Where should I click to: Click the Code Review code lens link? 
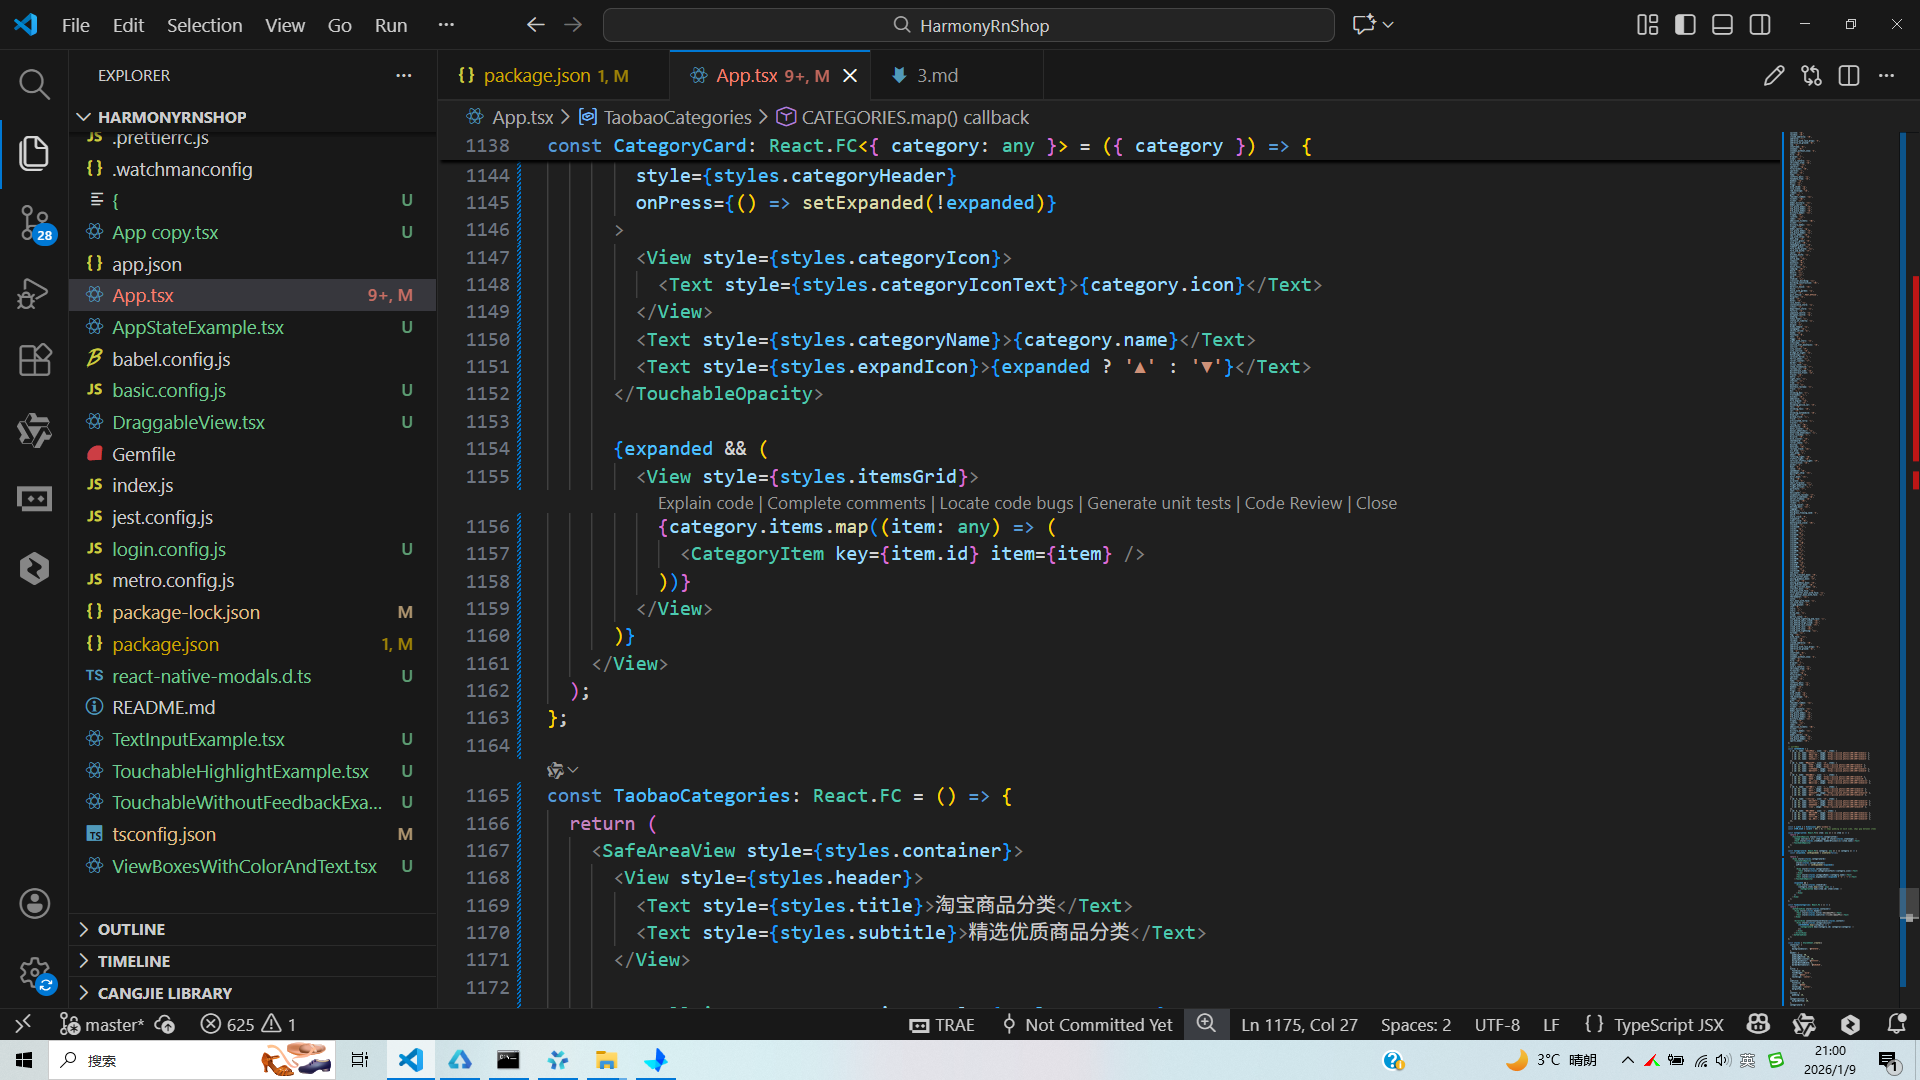pos(1292,503)
